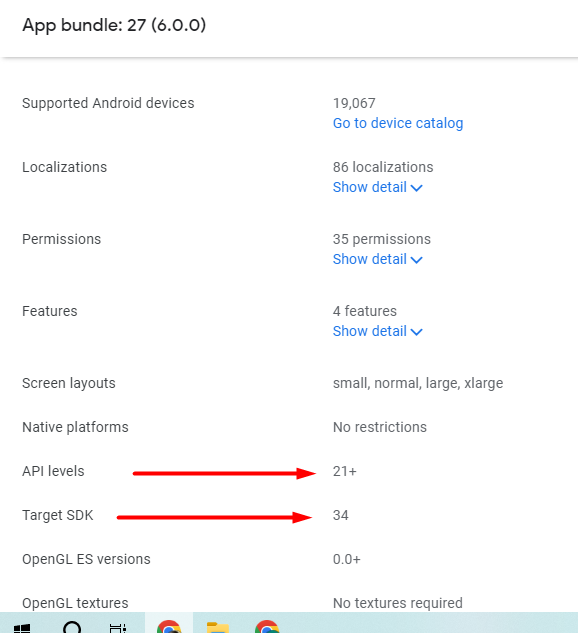Open the Chrome icon right of File Explorer
This screenshot has height=633, width=578.
[267, 627]
